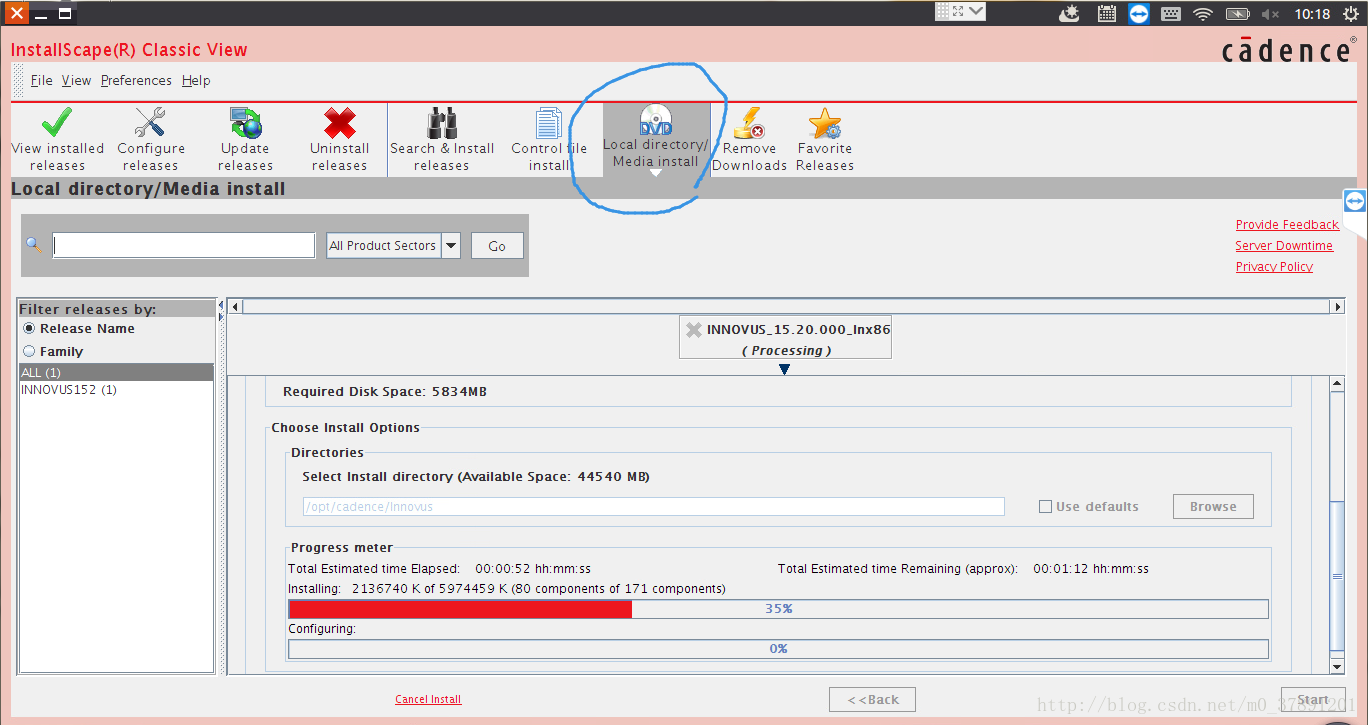This screenshot has width=1368, height=725.
Task: Open TeamViewer tray icon
Action: tap(1139, 14)
